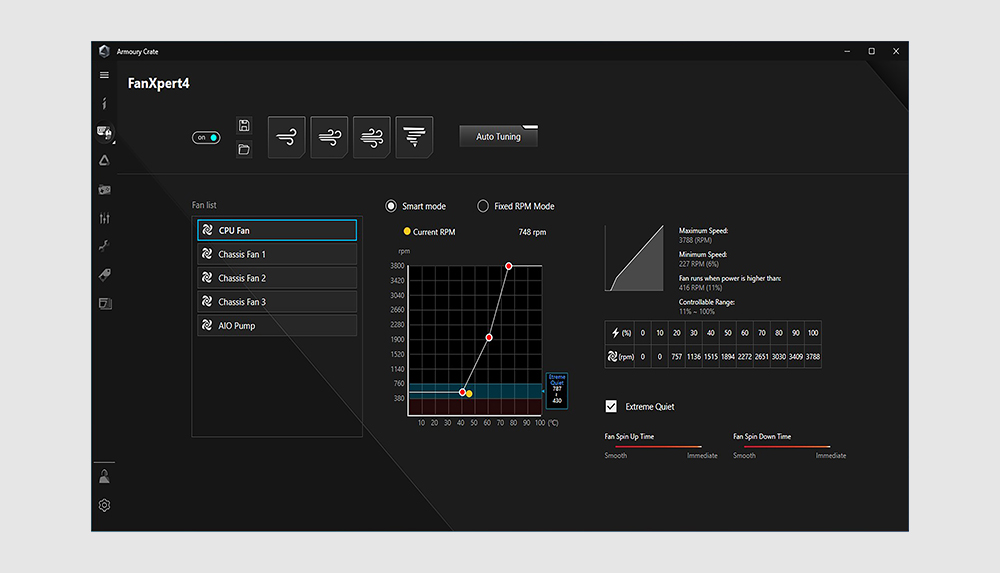Viewport: 1000px width, 573px height.
Task: Select the Silent fan preset icon
Action: tap(286, 137)
